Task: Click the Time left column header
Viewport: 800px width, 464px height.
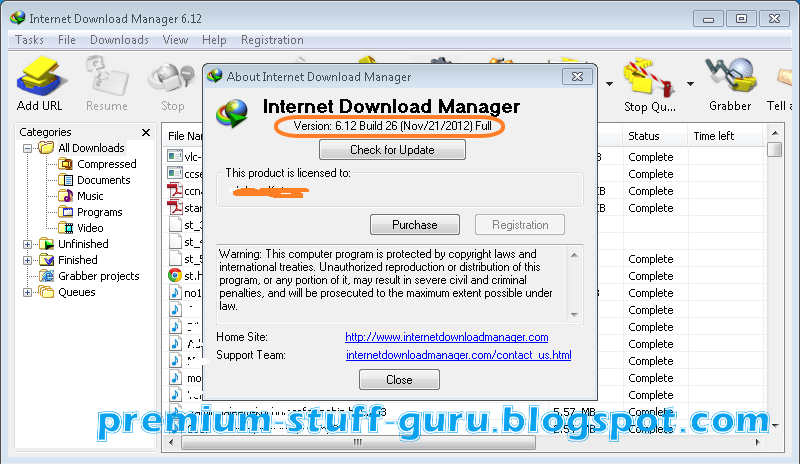Action: 725,136
